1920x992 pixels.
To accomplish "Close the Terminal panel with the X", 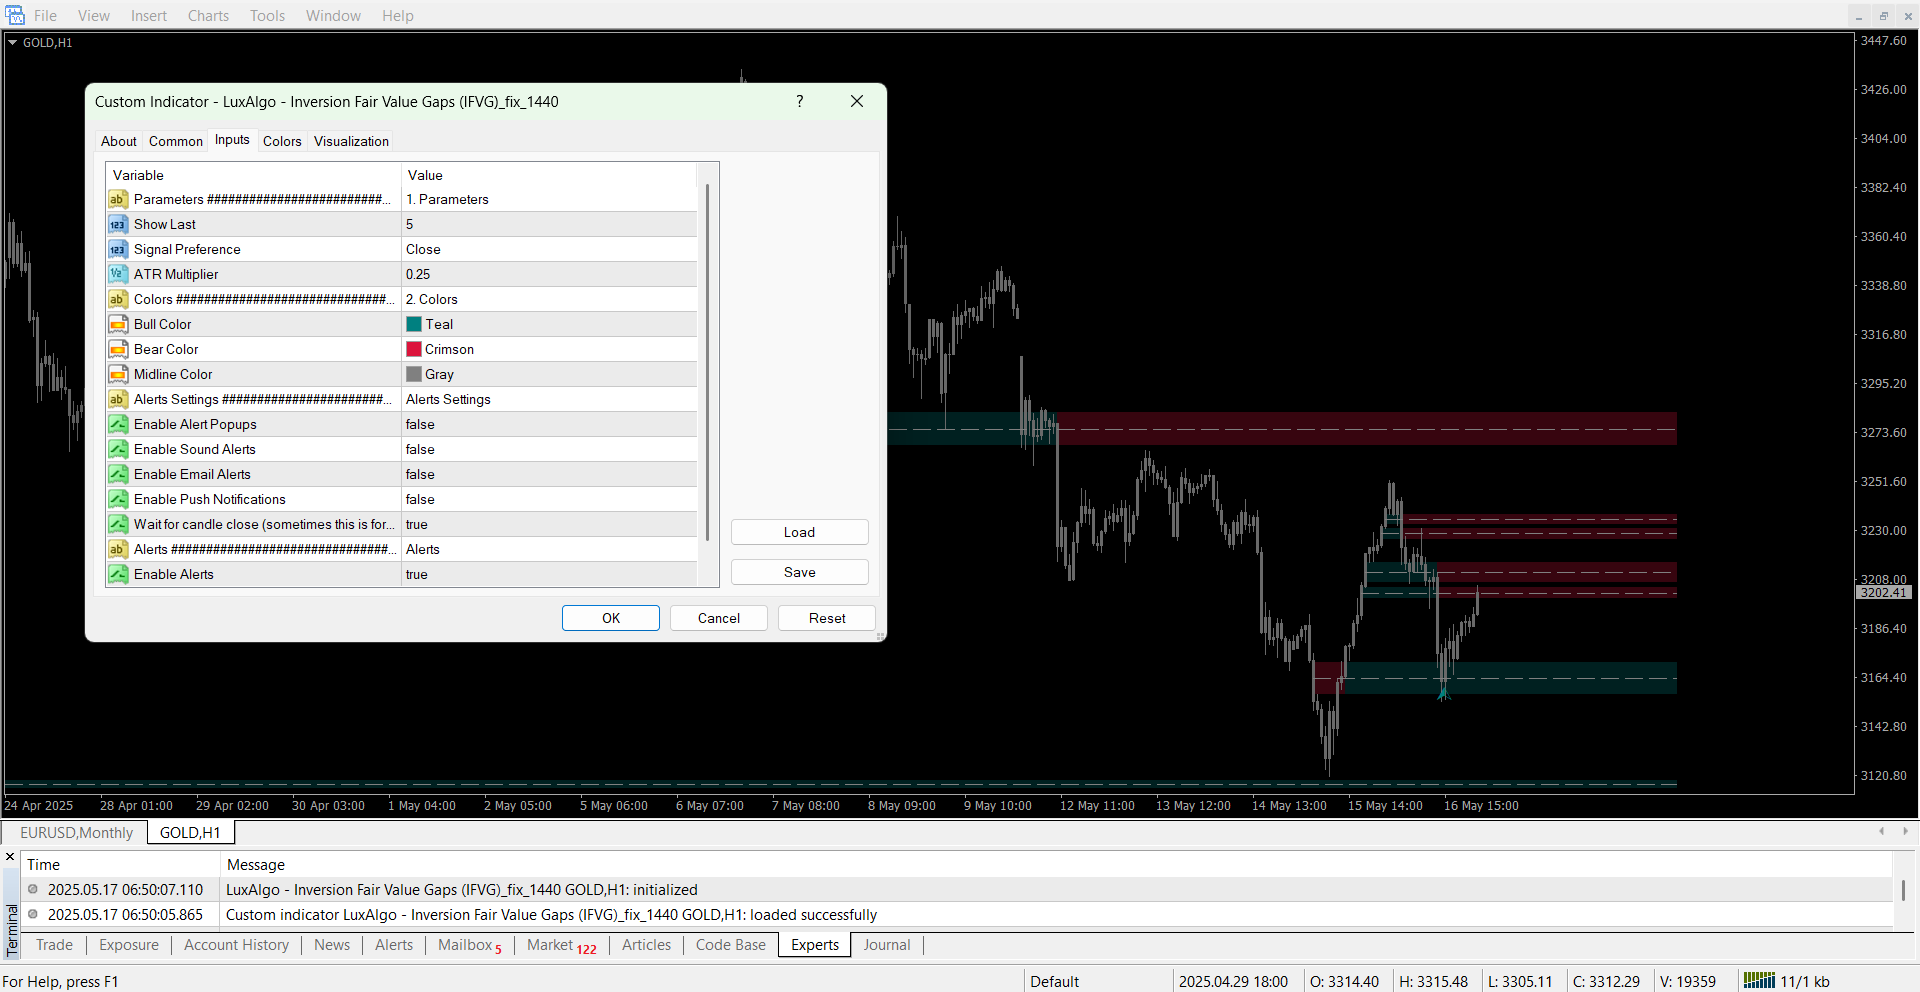I will tap(10, 857).
